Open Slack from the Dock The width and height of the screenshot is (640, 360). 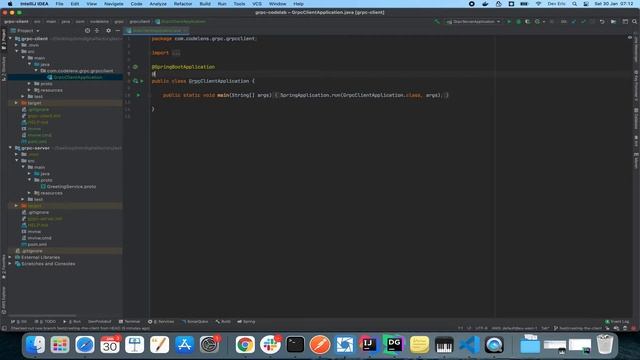tap(270, 345)
